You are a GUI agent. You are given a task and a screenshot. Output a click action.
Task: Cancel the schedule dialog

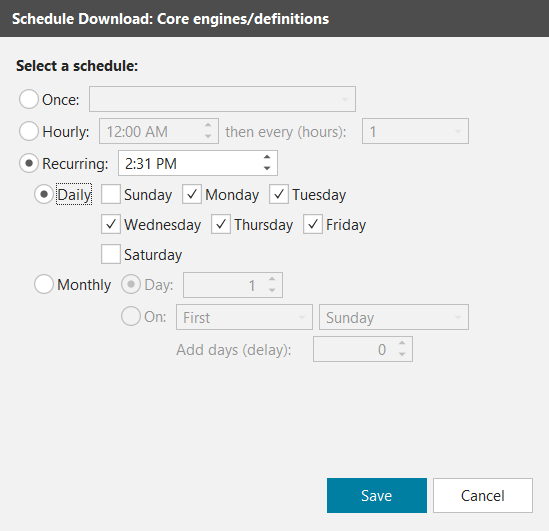pos(483,495)
